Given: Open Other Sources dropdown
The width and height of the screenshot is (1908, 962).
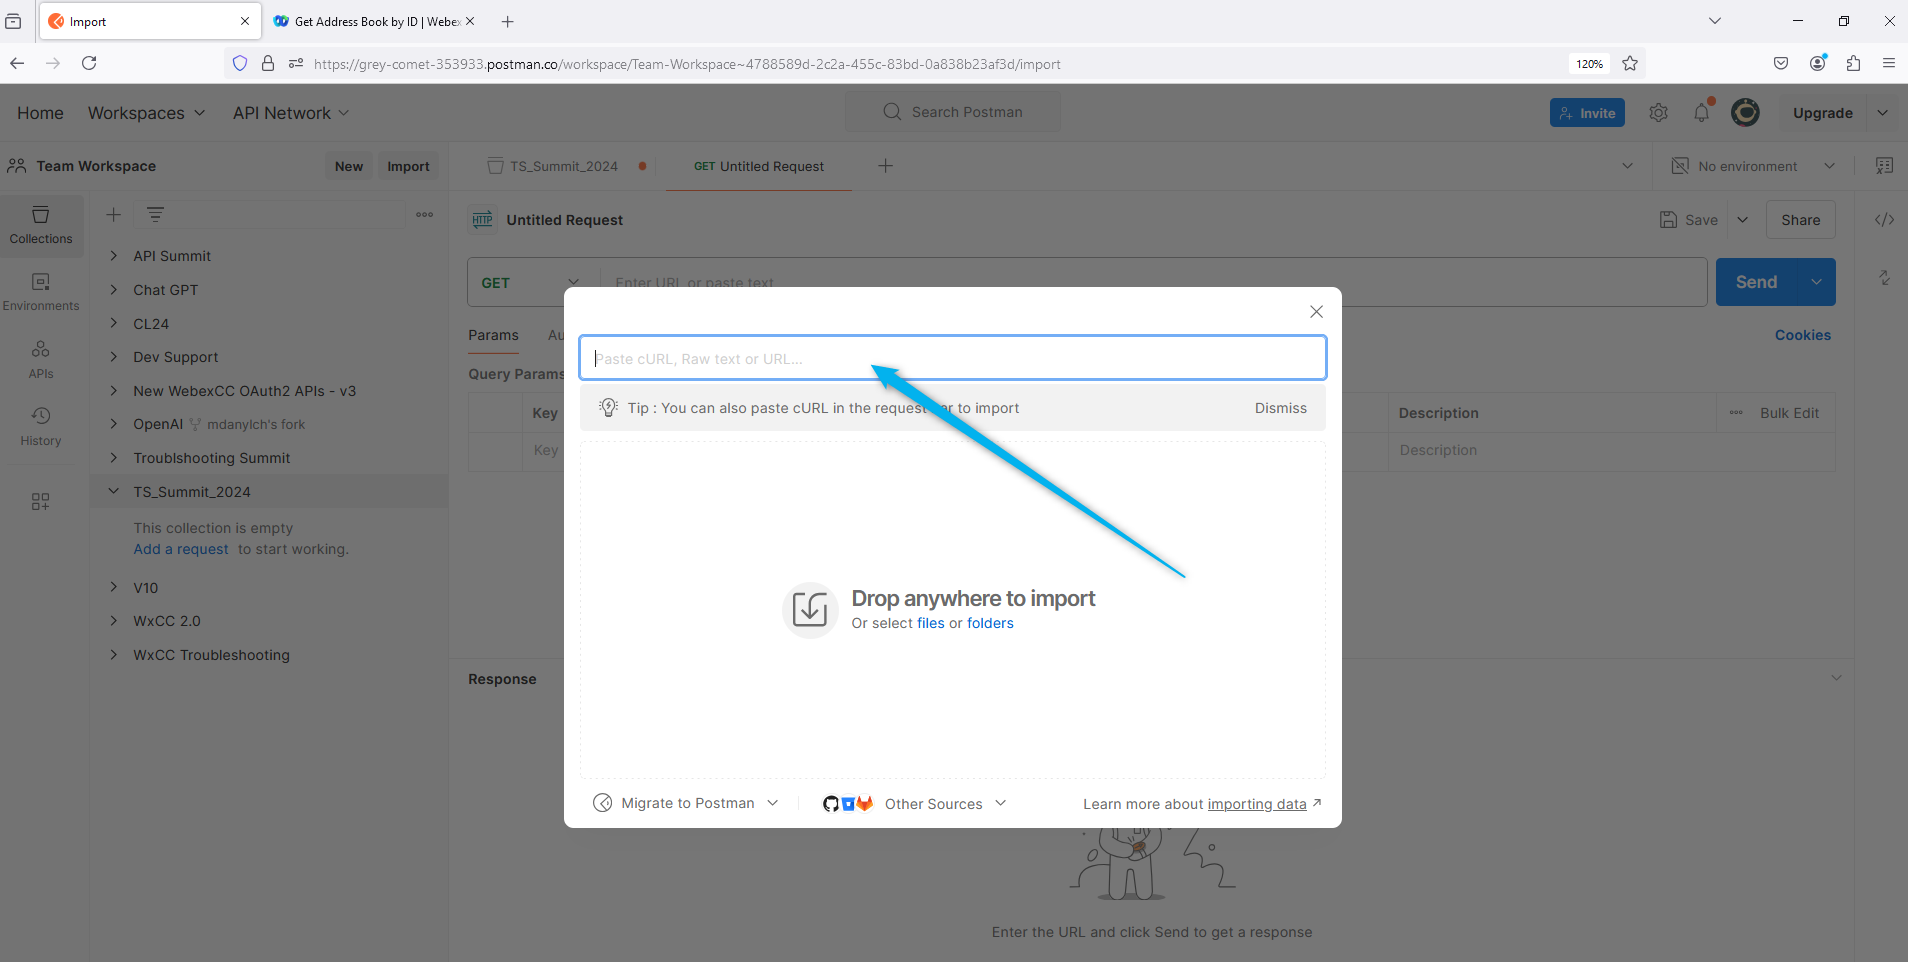Looking at the screenshot, I should 914,803.
